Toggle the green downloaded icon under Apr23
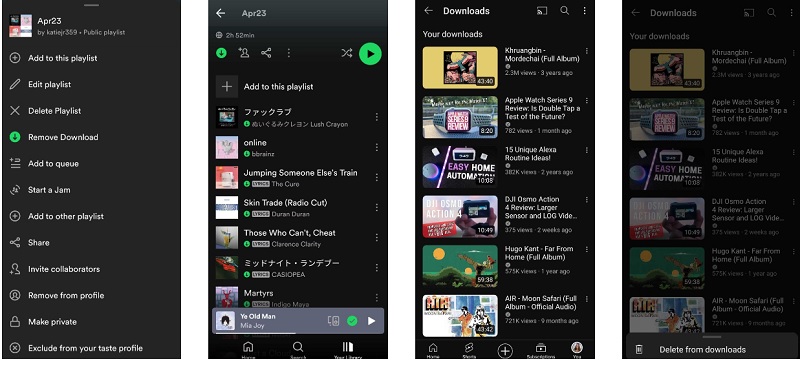 point(221,53)
